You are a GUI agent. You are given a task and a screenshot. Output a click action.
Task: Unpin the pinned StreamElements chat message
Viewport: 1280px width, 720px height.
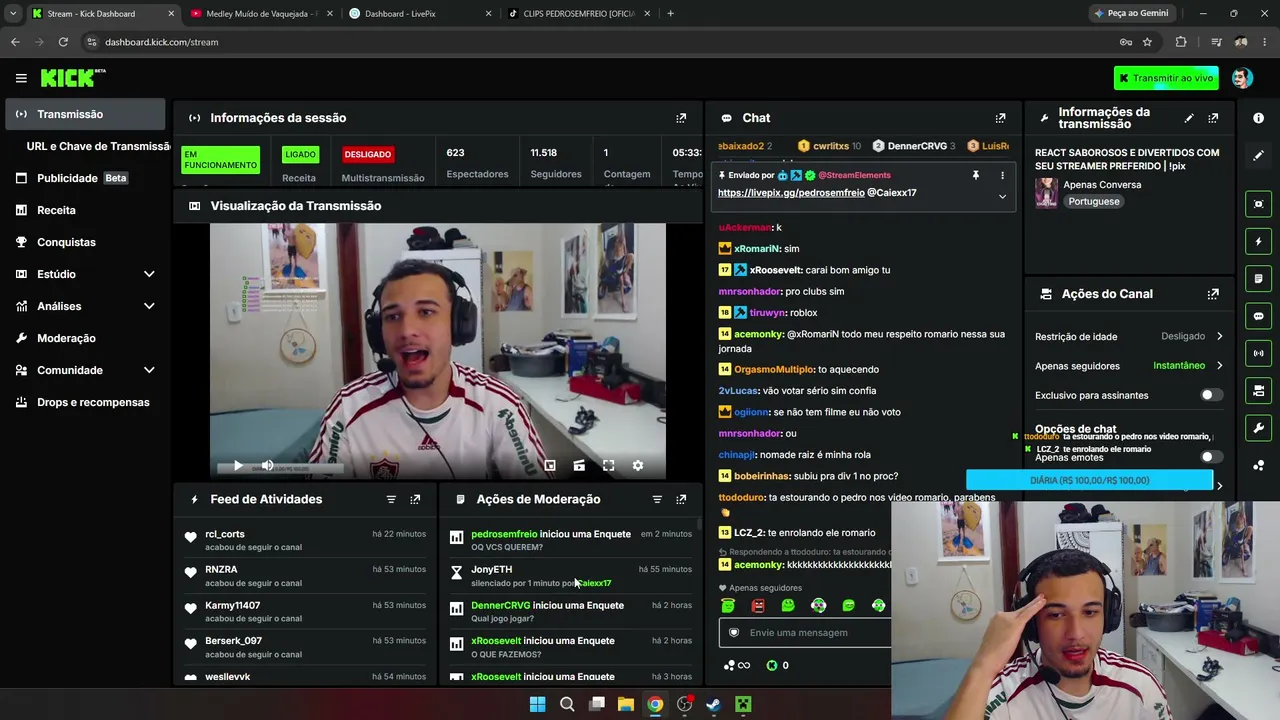click(975, 176)
